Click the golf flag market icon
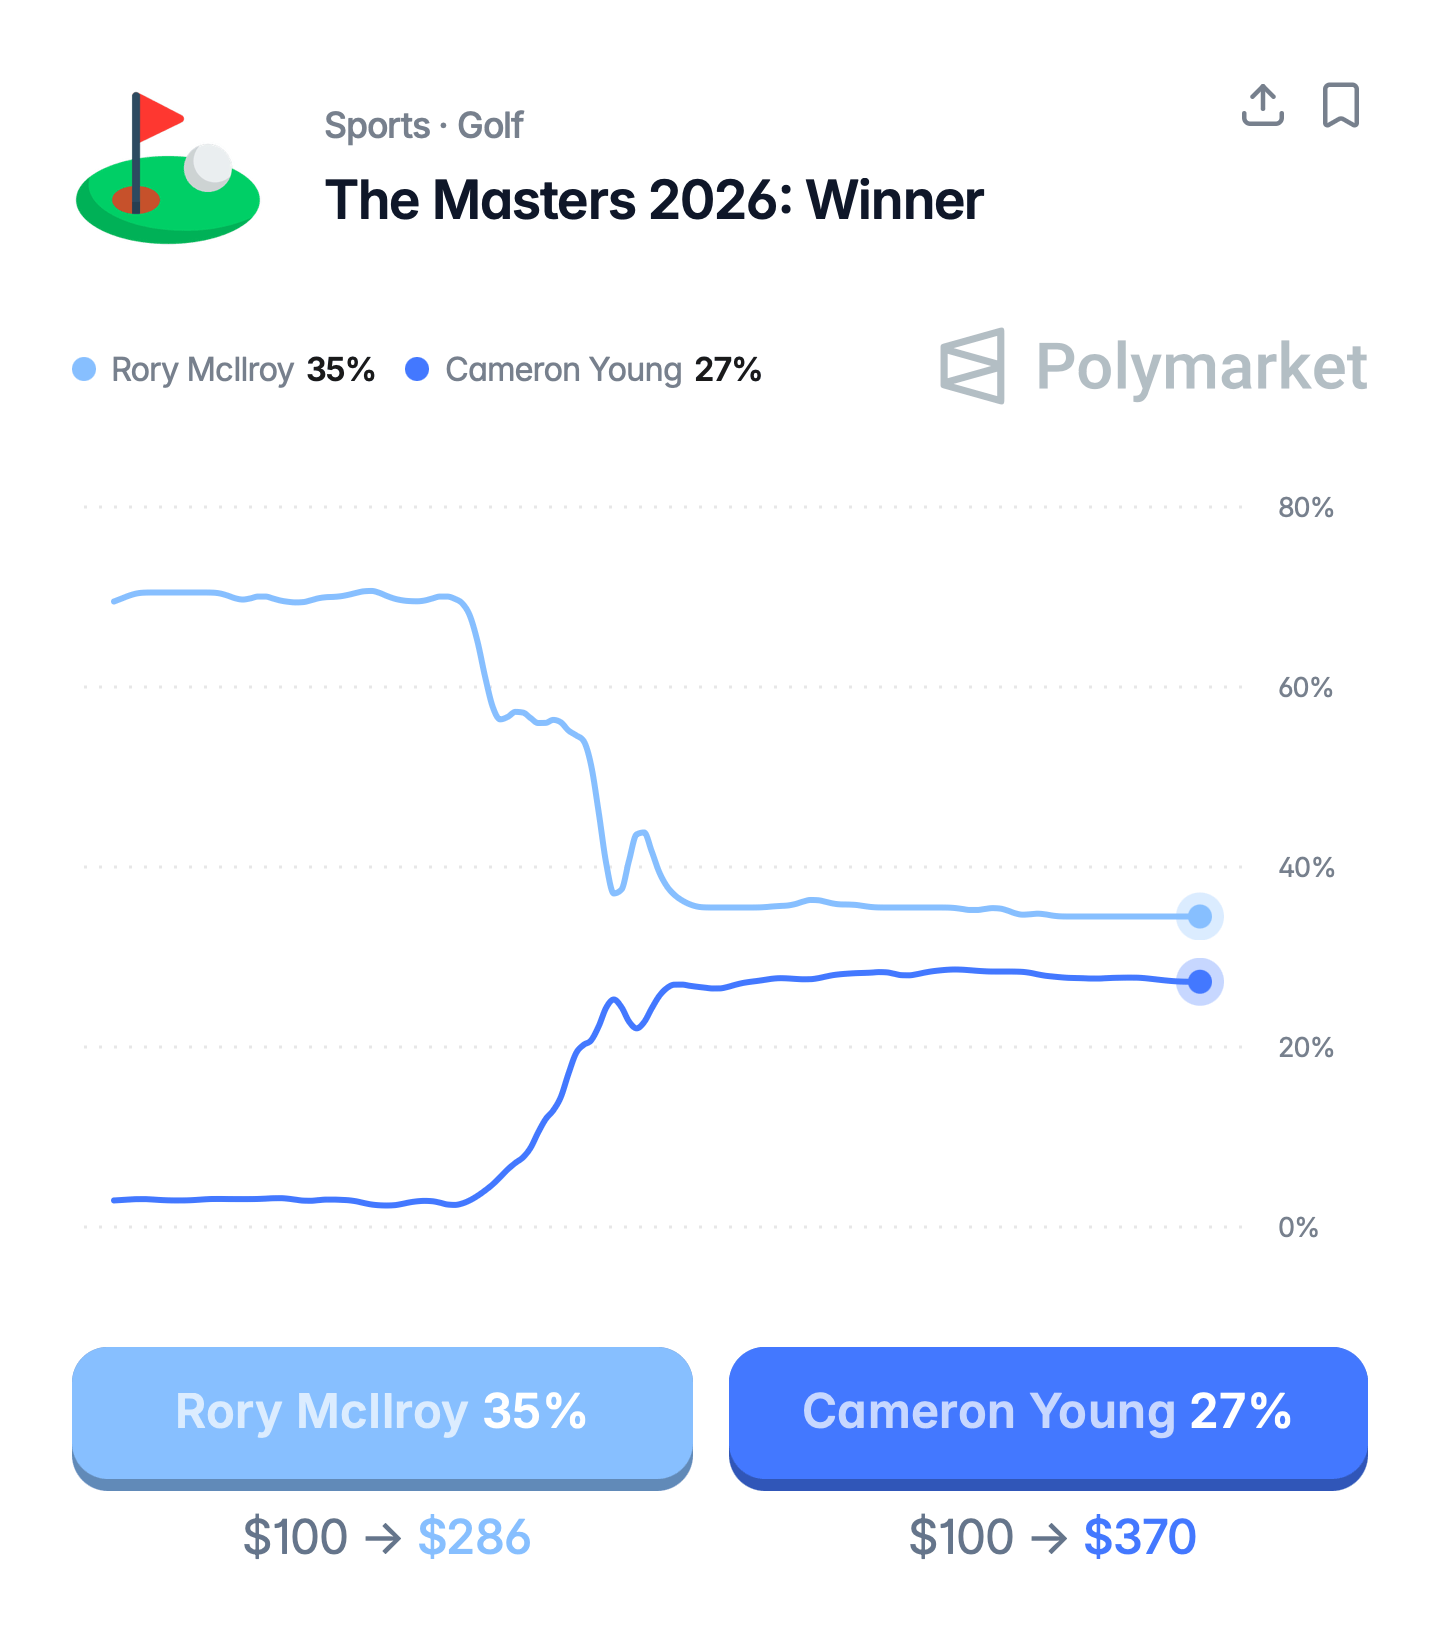The width and height of the screenshot is (1440, 1647). click(x=168, y=168)
